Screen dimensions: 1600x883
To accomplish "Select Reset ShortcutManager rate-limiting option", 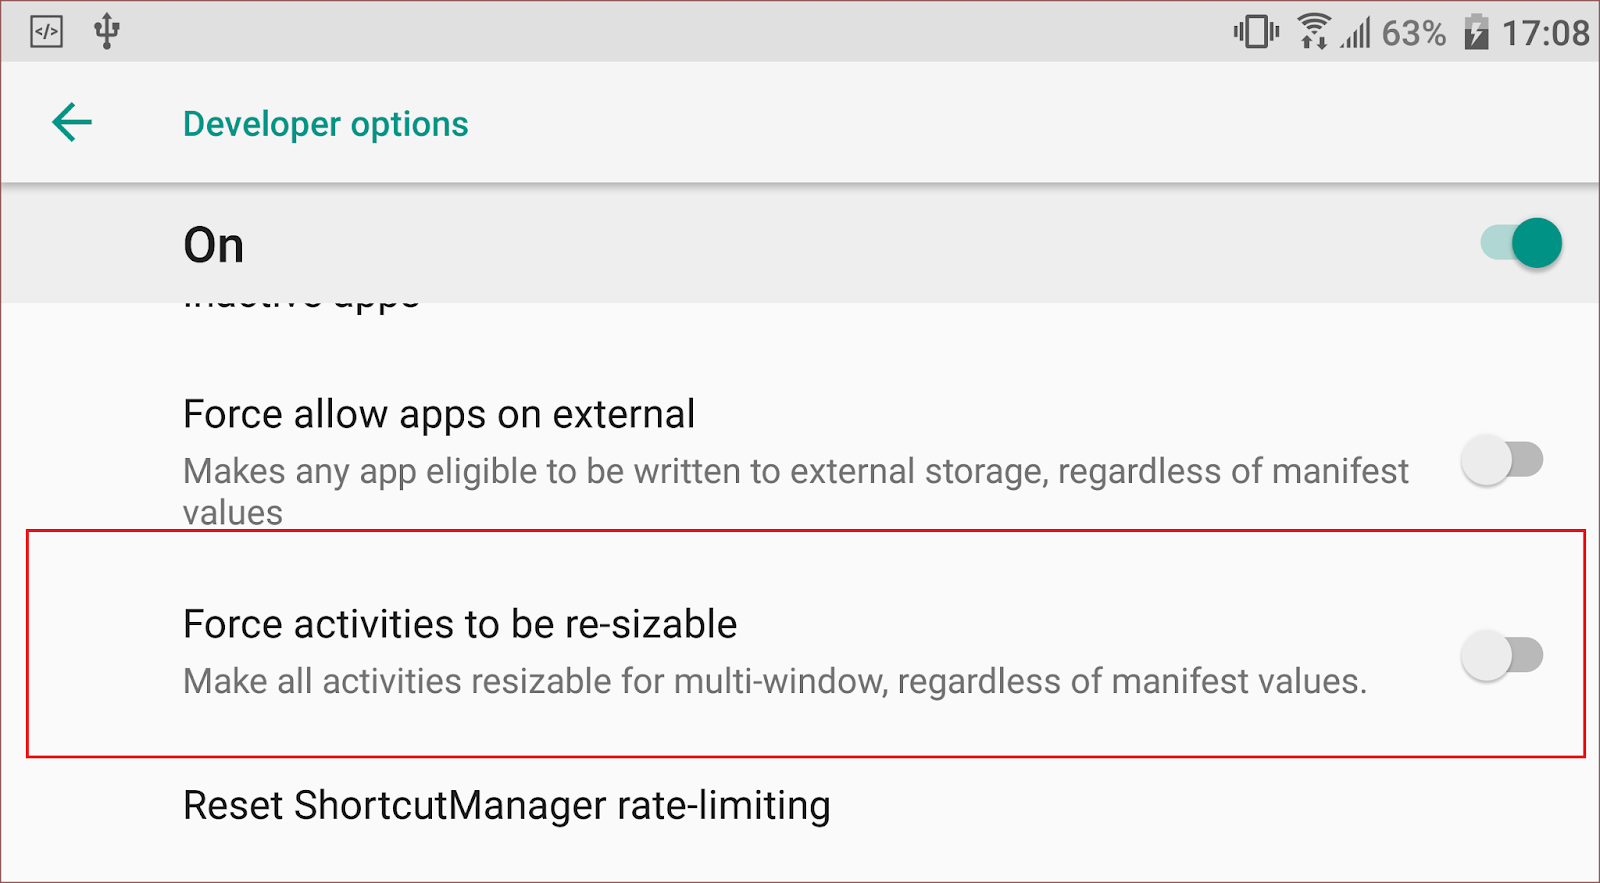I will [x=506, y=806].
